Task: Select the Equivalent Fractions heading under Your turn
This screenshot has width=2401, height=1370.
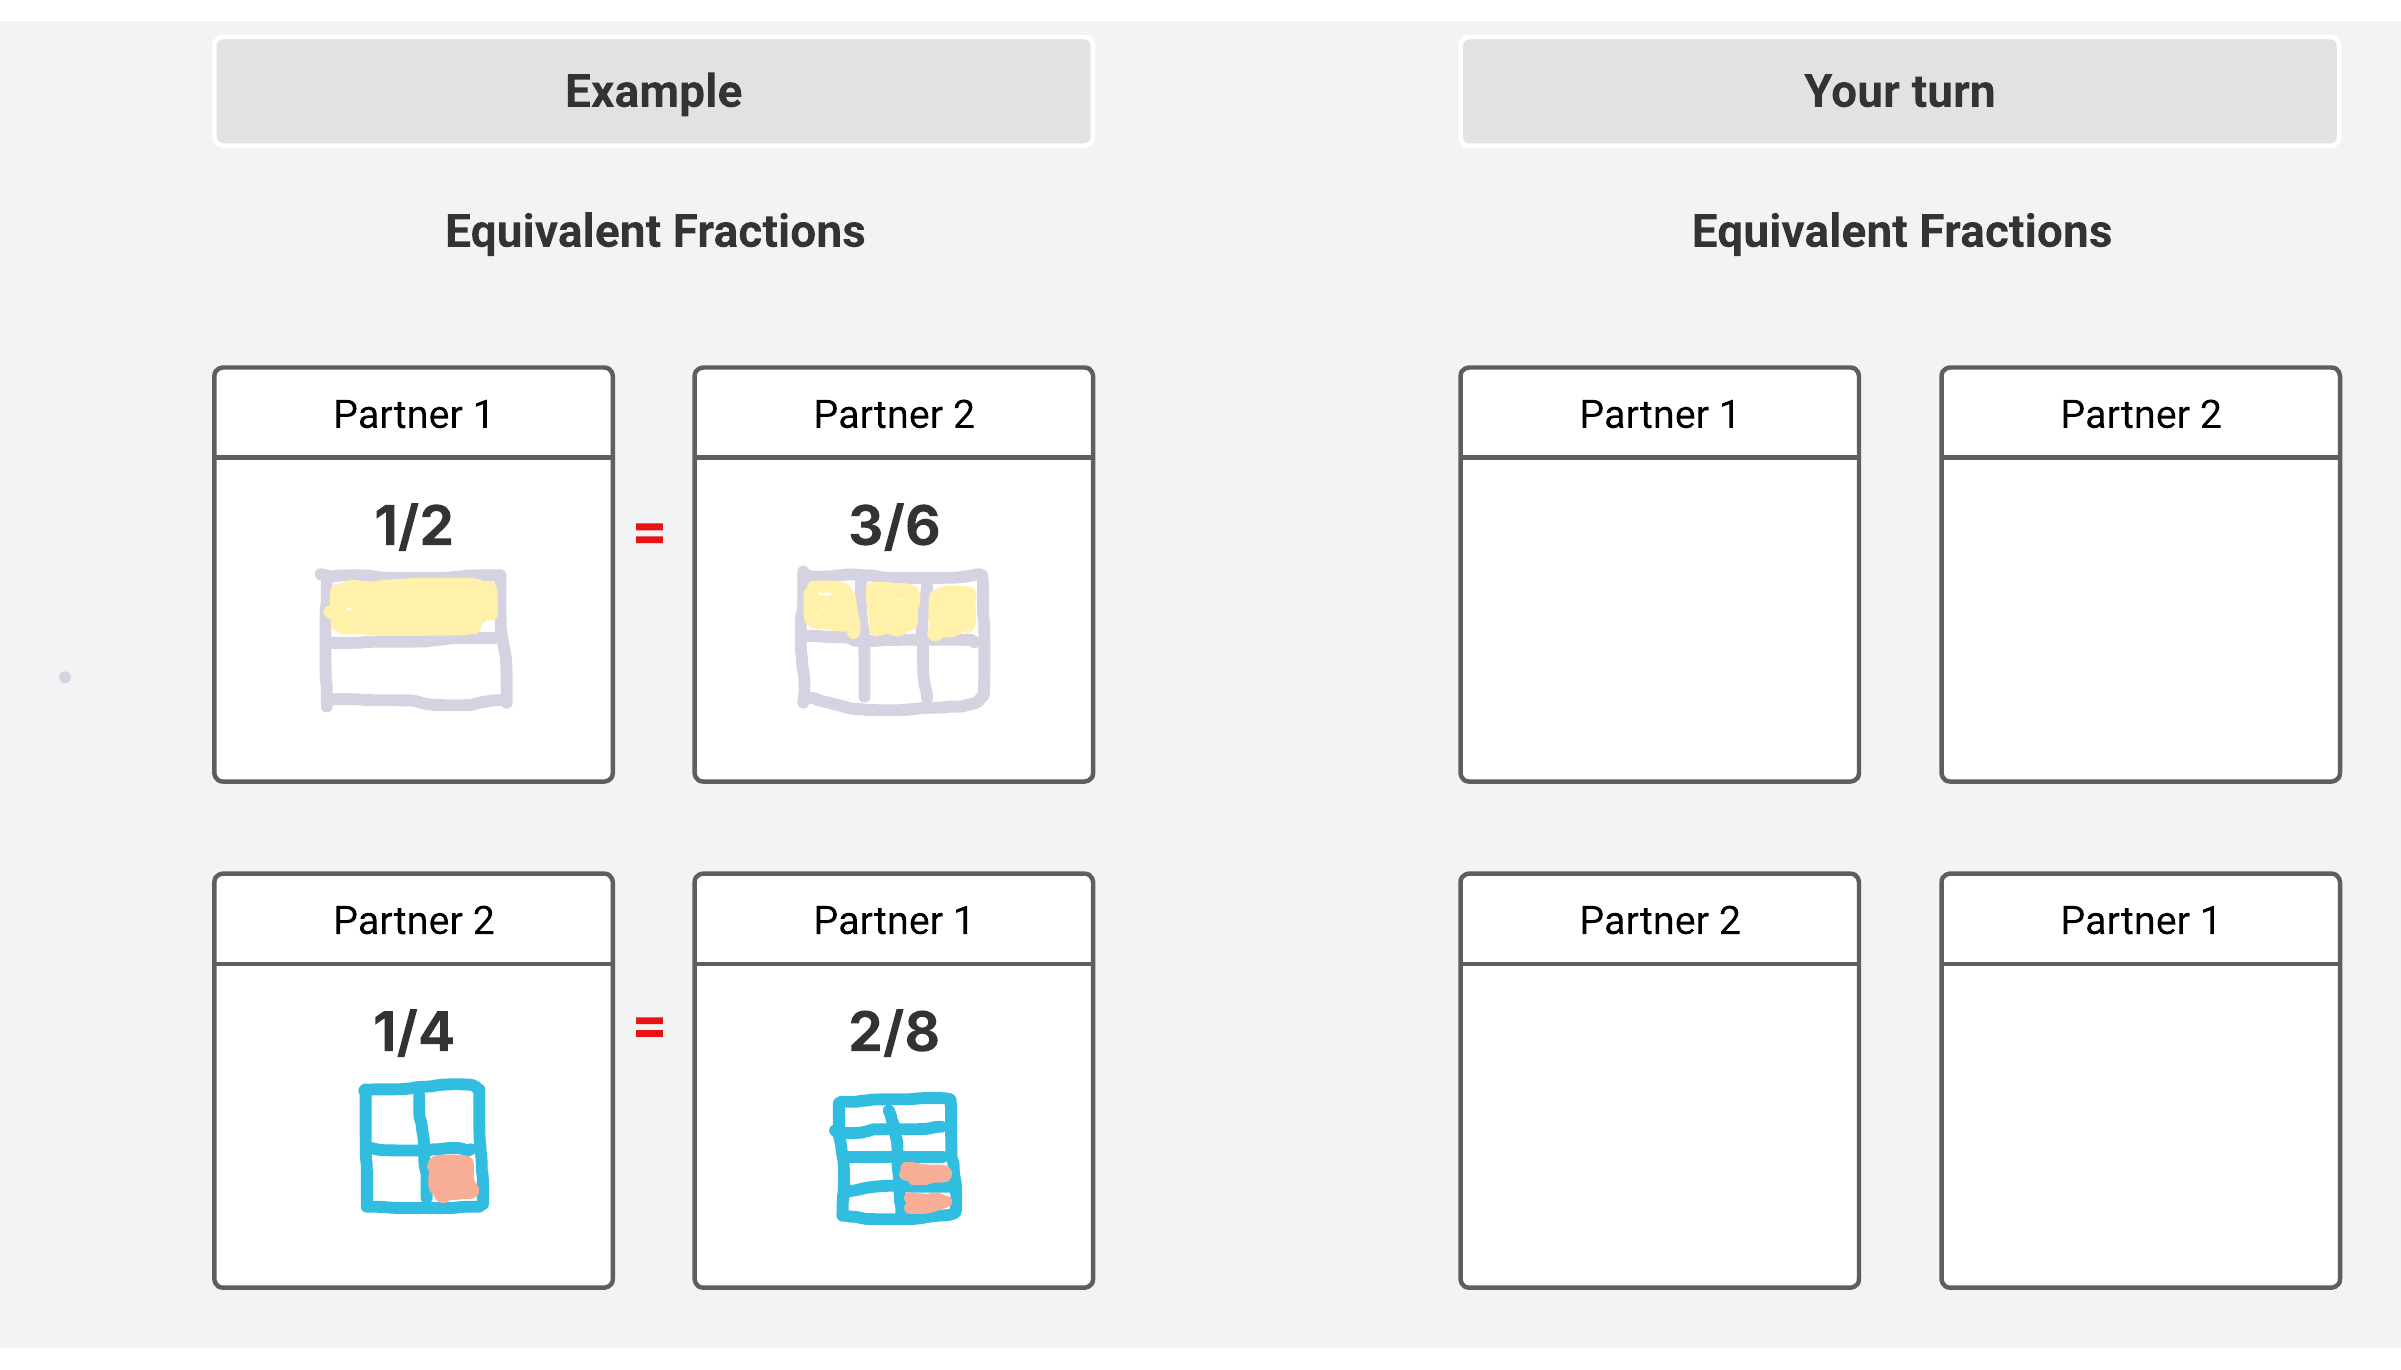Action: click(x=1901, y=231)
